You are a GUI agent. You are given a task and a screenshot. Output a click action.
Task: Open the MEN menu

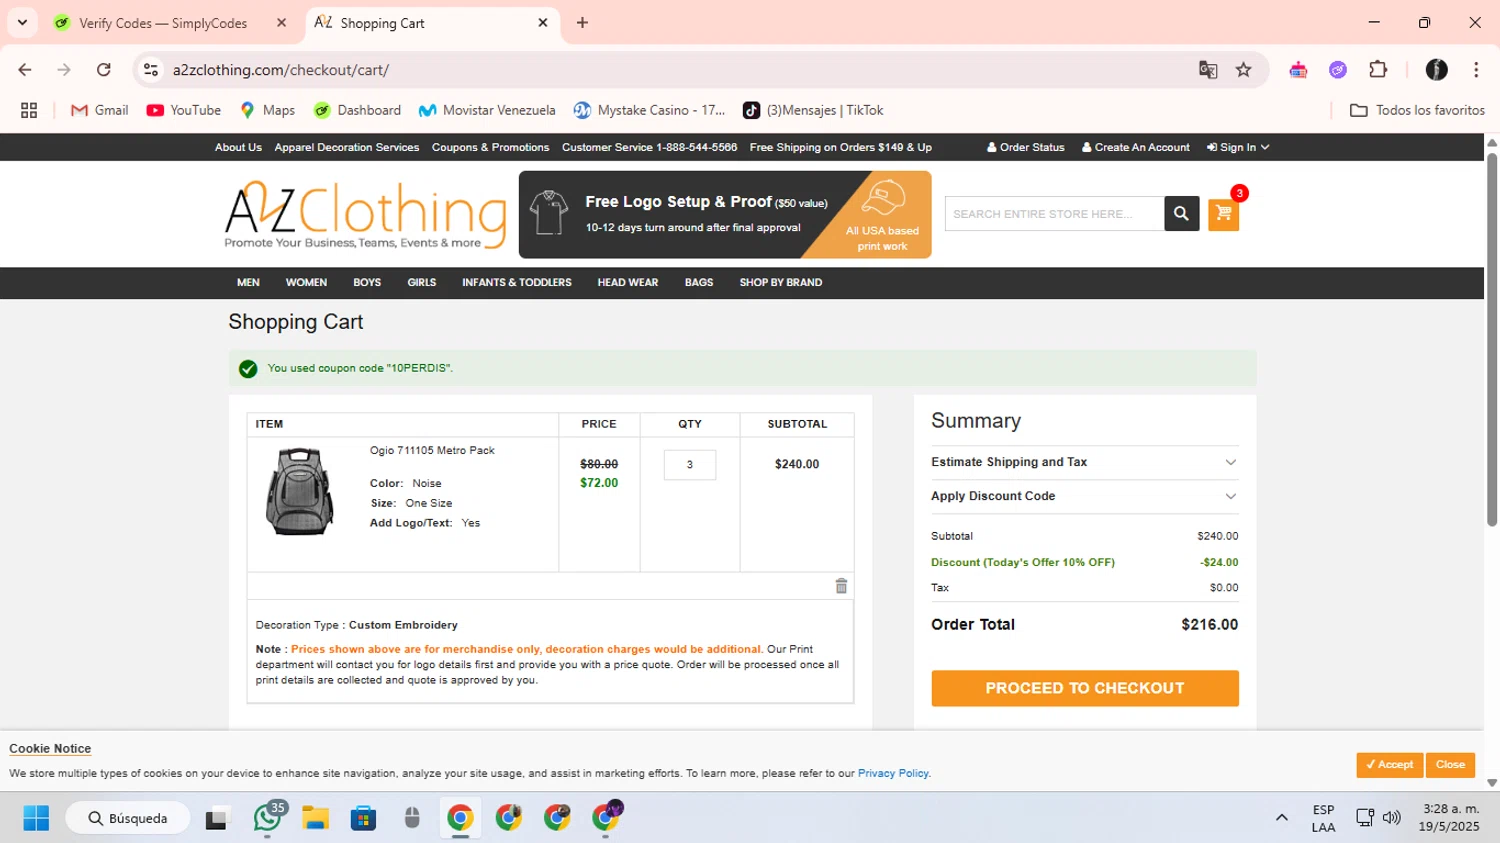248,283
